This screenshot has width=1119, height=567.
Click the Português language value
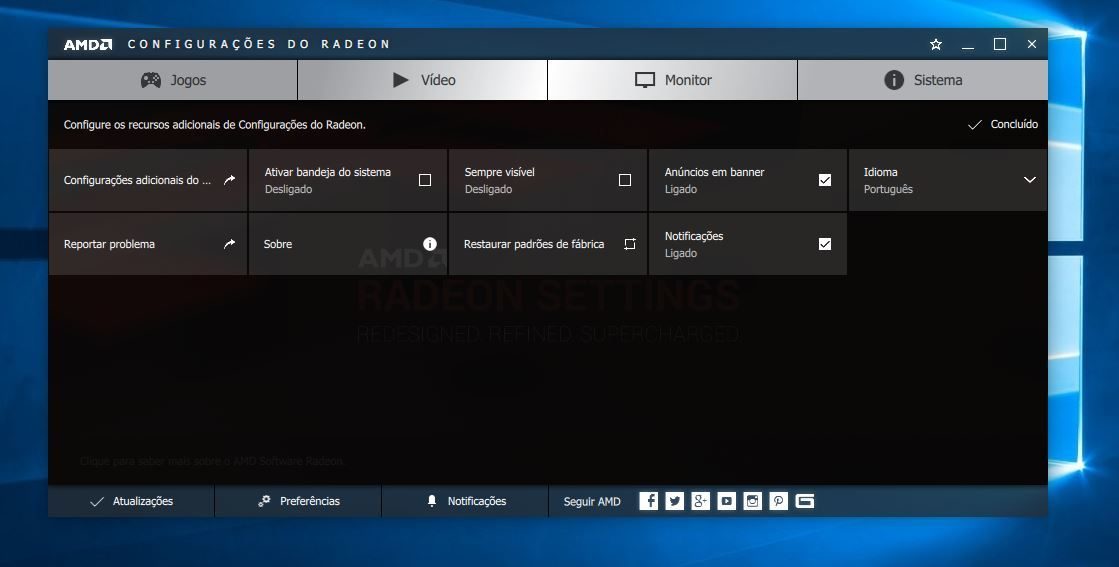(888, 189)
